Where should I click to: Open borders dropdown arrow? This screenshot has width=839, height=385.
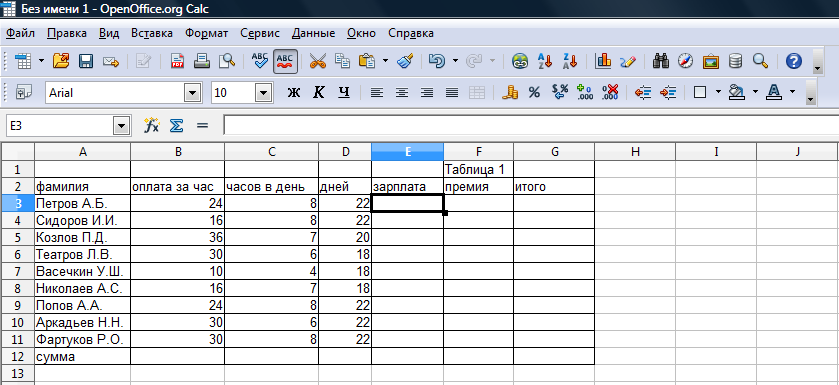(x=718, y=93)
